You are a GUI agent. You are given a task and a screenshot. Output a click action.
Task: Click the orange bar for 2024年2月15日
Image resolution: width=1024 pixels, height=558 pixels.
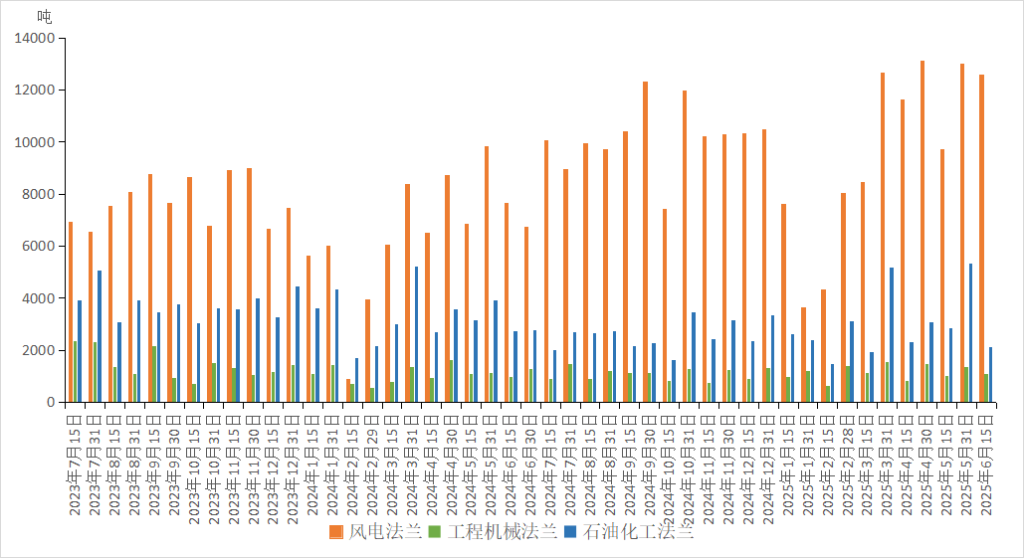348,391
